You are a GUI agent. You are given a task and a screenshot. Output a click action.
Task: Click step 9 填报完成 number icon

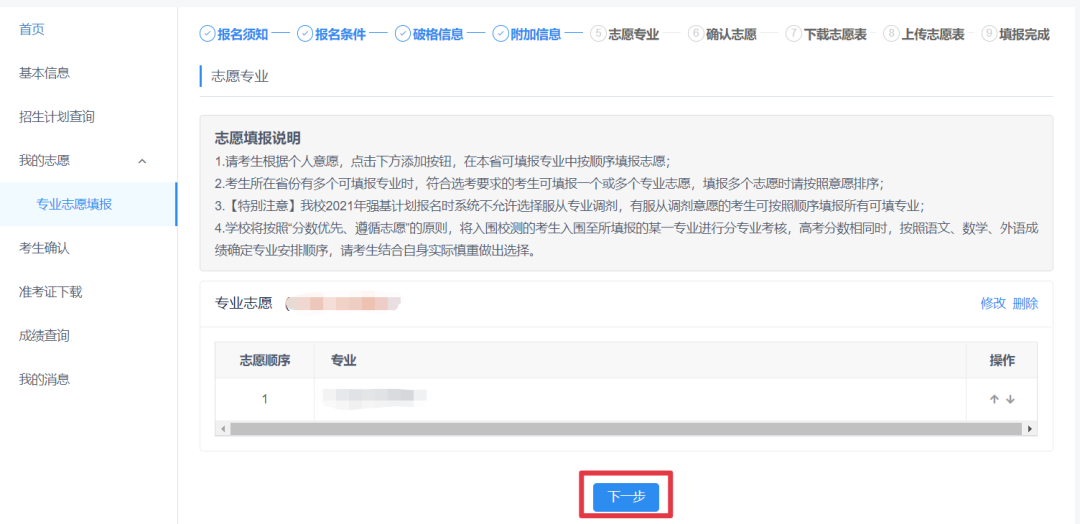(x=989, y=34)
